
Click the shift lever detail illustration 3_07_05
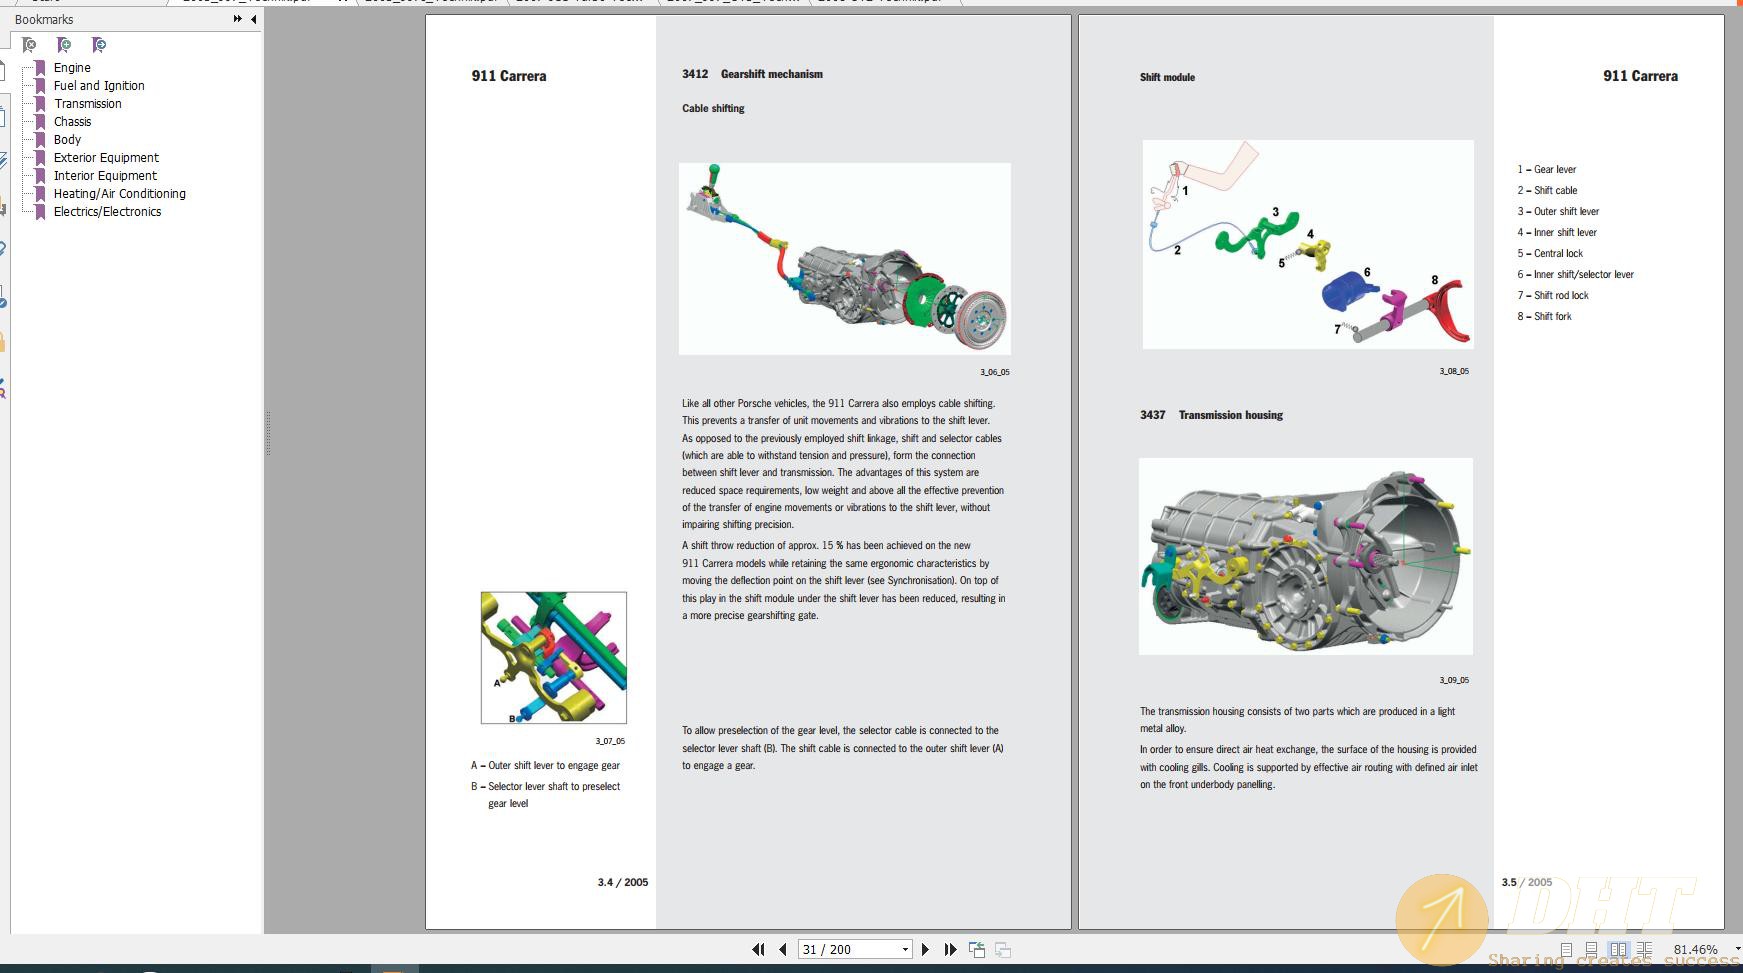[x=554, y=658]
